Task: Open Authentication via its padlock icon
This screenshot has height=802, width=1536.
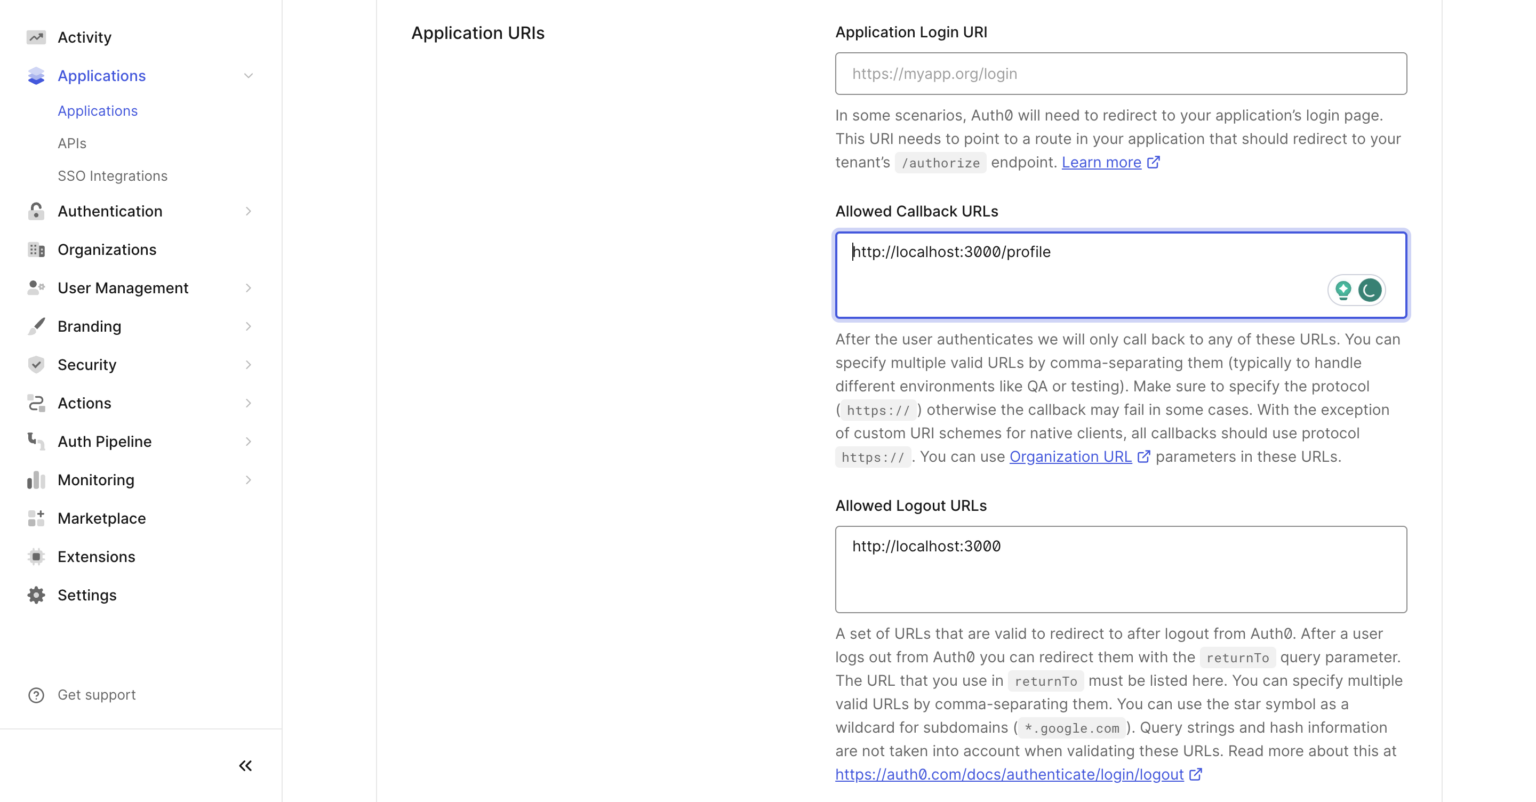Action: (36, 211)
